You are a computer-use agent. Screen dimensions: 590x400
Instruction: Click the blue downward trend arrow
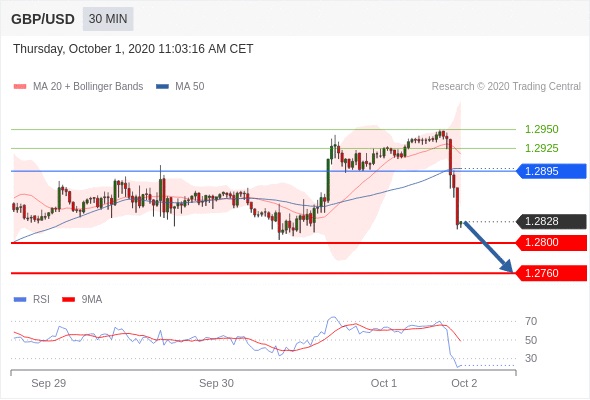(488, 247)
